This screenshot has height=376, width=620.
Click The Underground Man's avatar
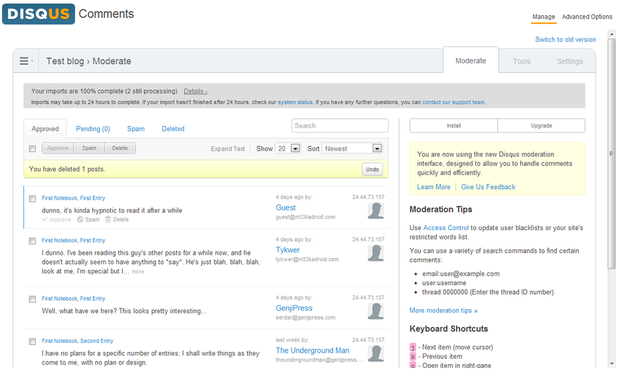[376, 353]
